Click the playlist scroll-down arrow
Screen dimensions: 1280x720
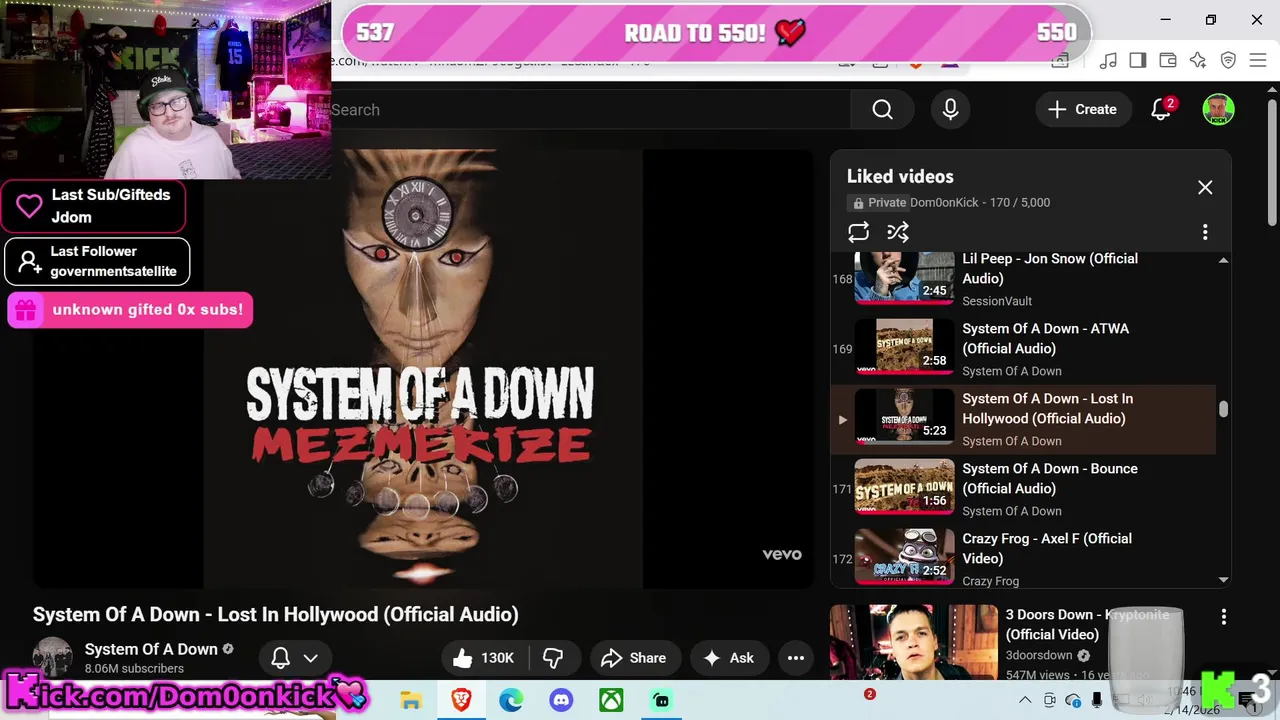(1223, 579)
